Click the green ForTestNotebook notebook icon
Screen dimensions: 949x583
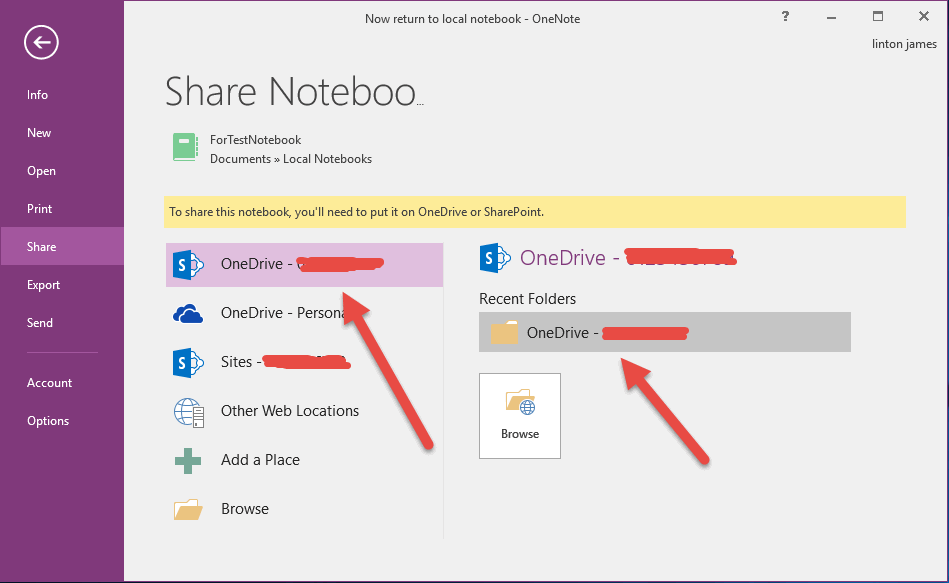click(x=185, y=147)
